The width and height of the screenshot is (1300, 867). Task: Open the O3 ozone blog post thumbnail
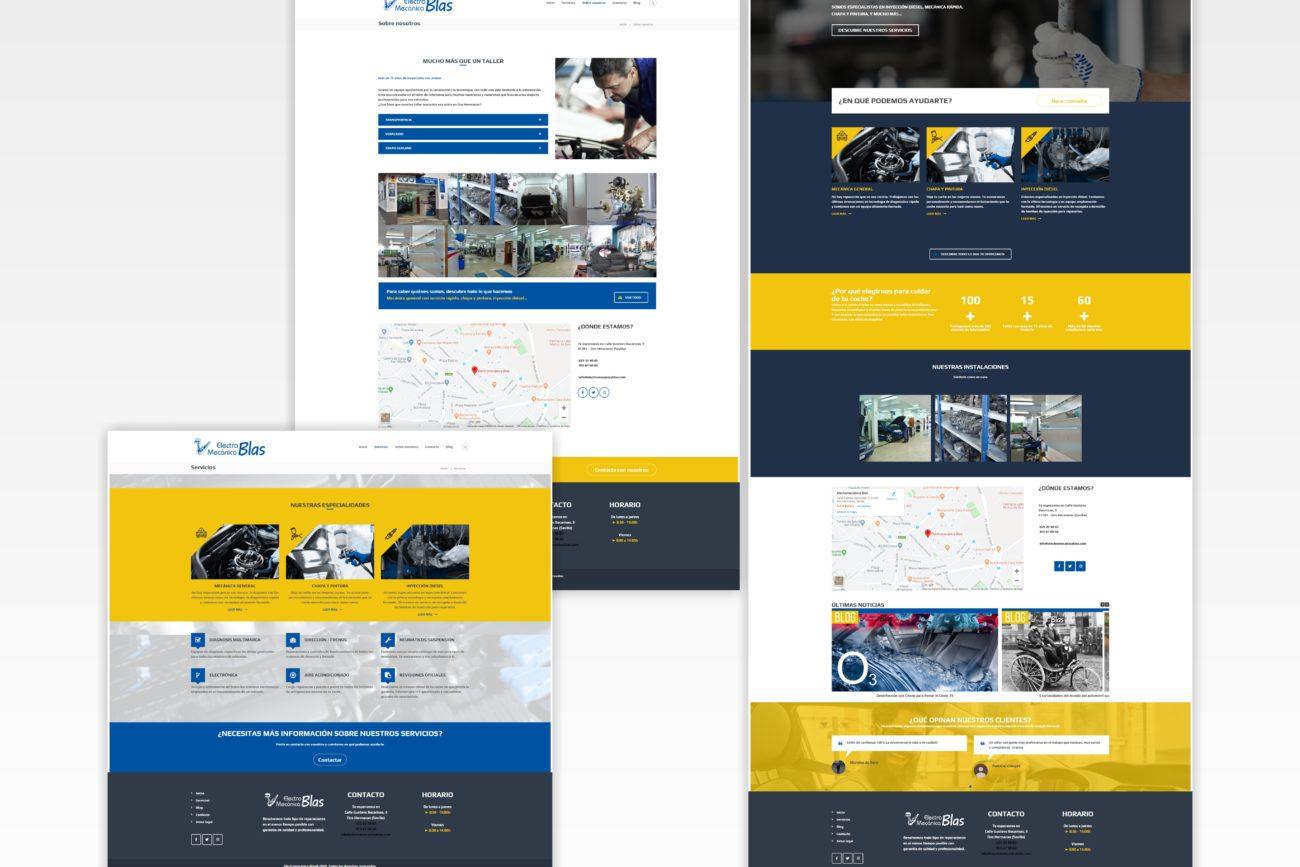pos(914,650)
